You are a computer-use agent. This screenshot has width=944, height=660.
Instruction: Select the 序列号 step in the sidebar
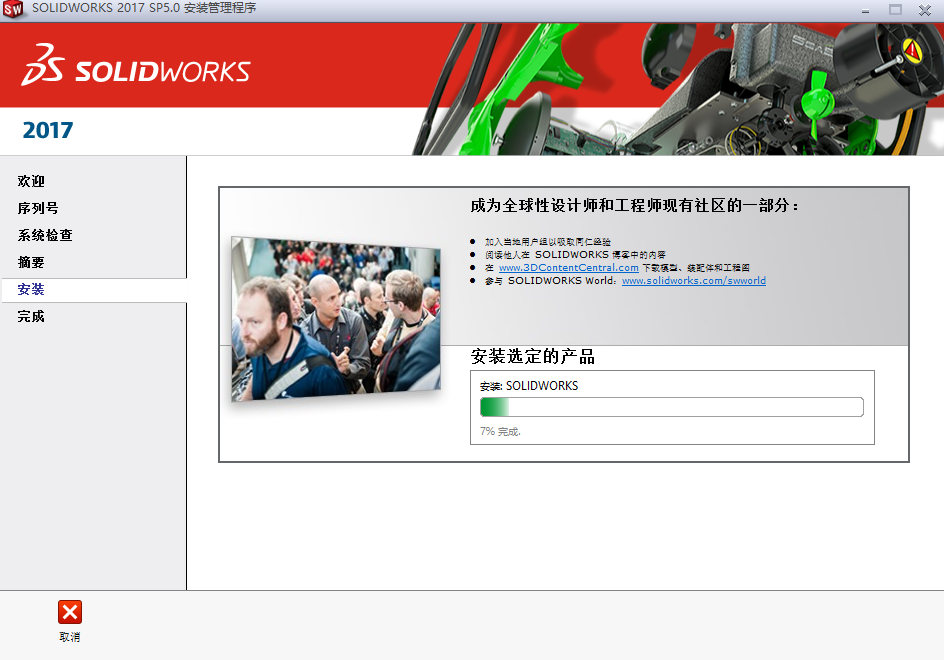coord(37,208)
